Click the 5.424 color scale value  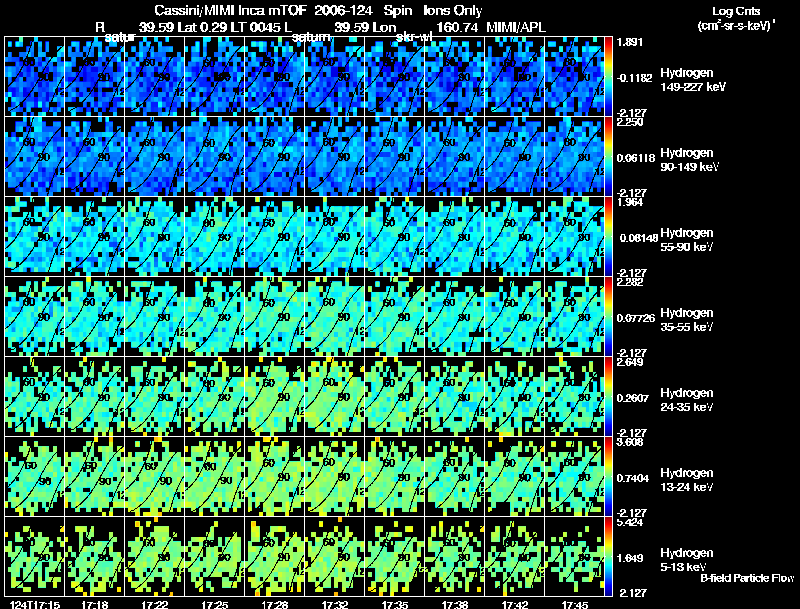click(630, 522)
